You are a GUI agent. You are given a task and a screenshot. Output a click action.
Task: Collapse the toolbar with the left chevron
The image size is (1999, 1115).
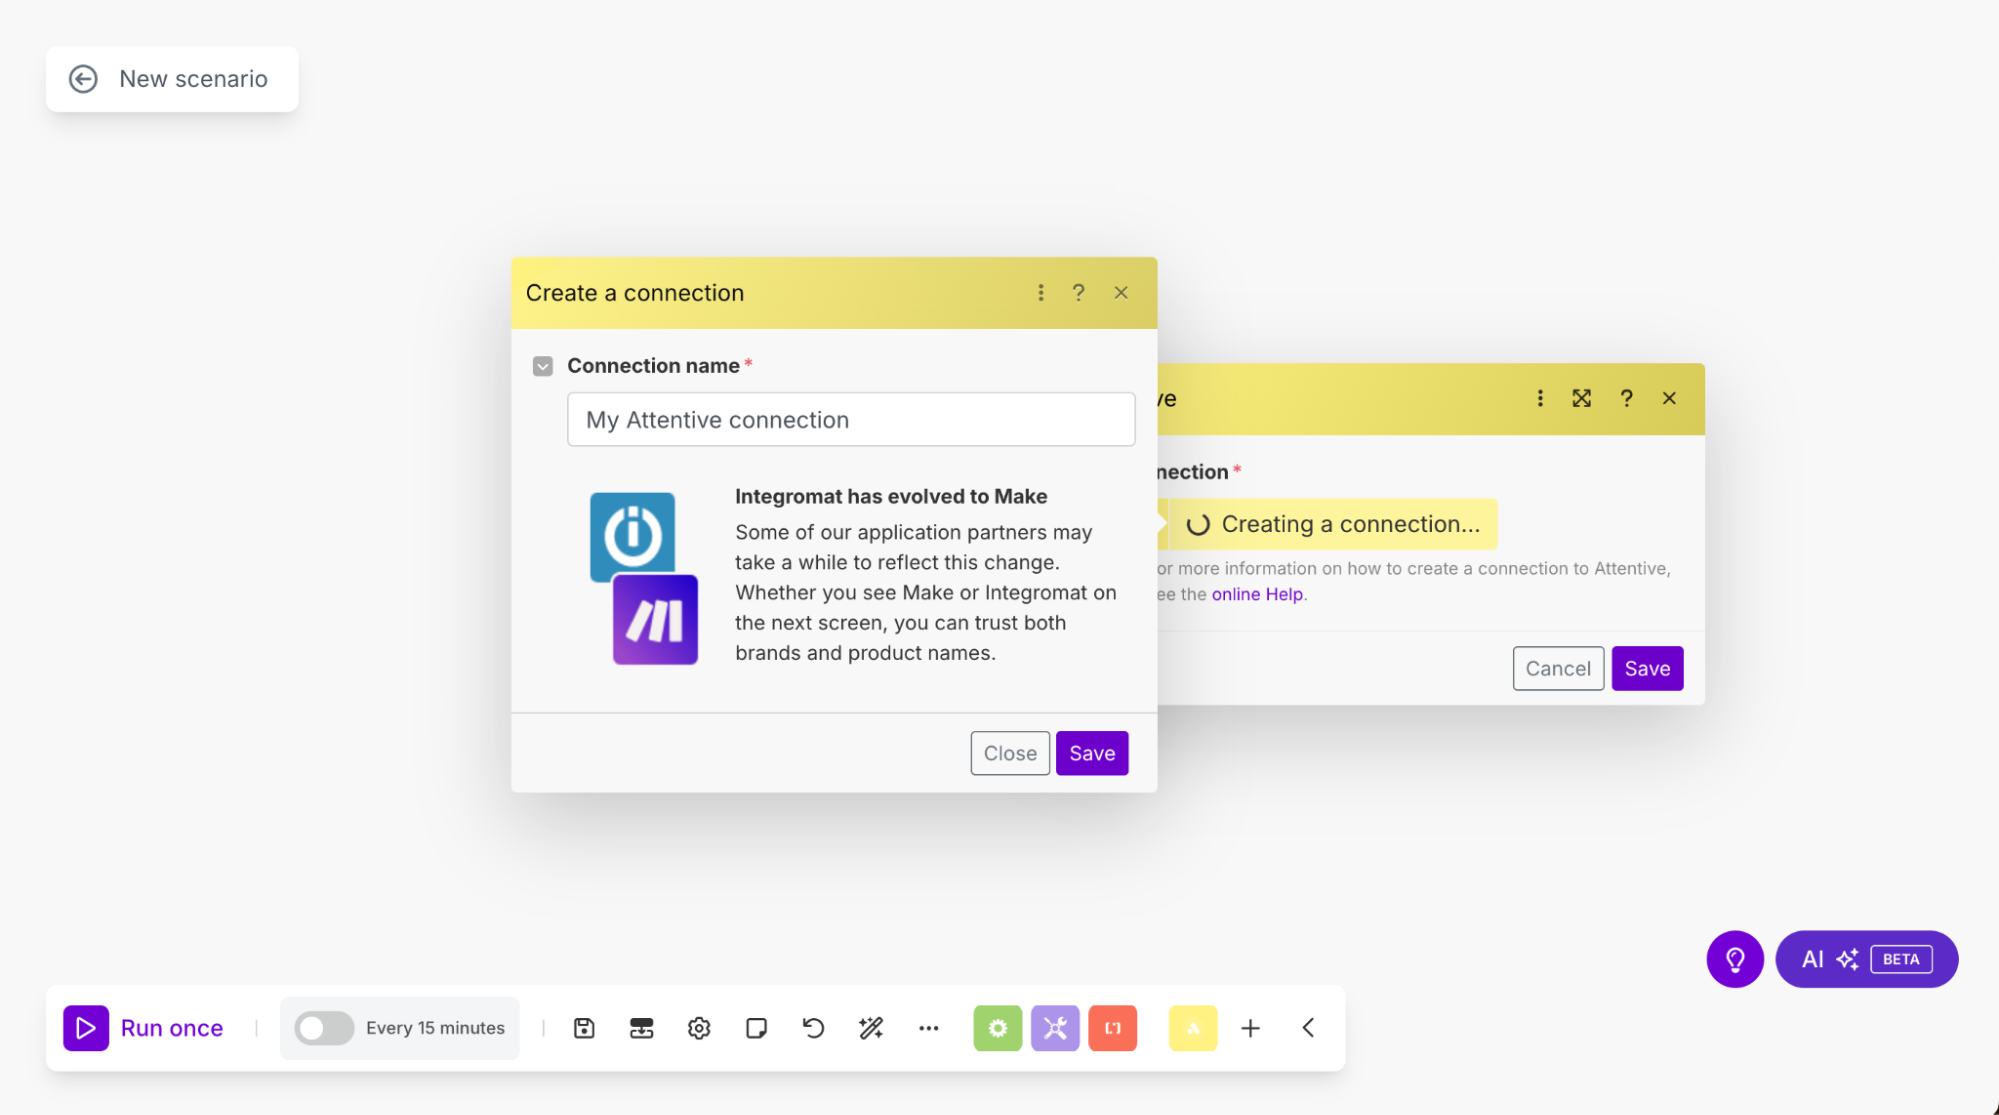coord(1308,1028)
